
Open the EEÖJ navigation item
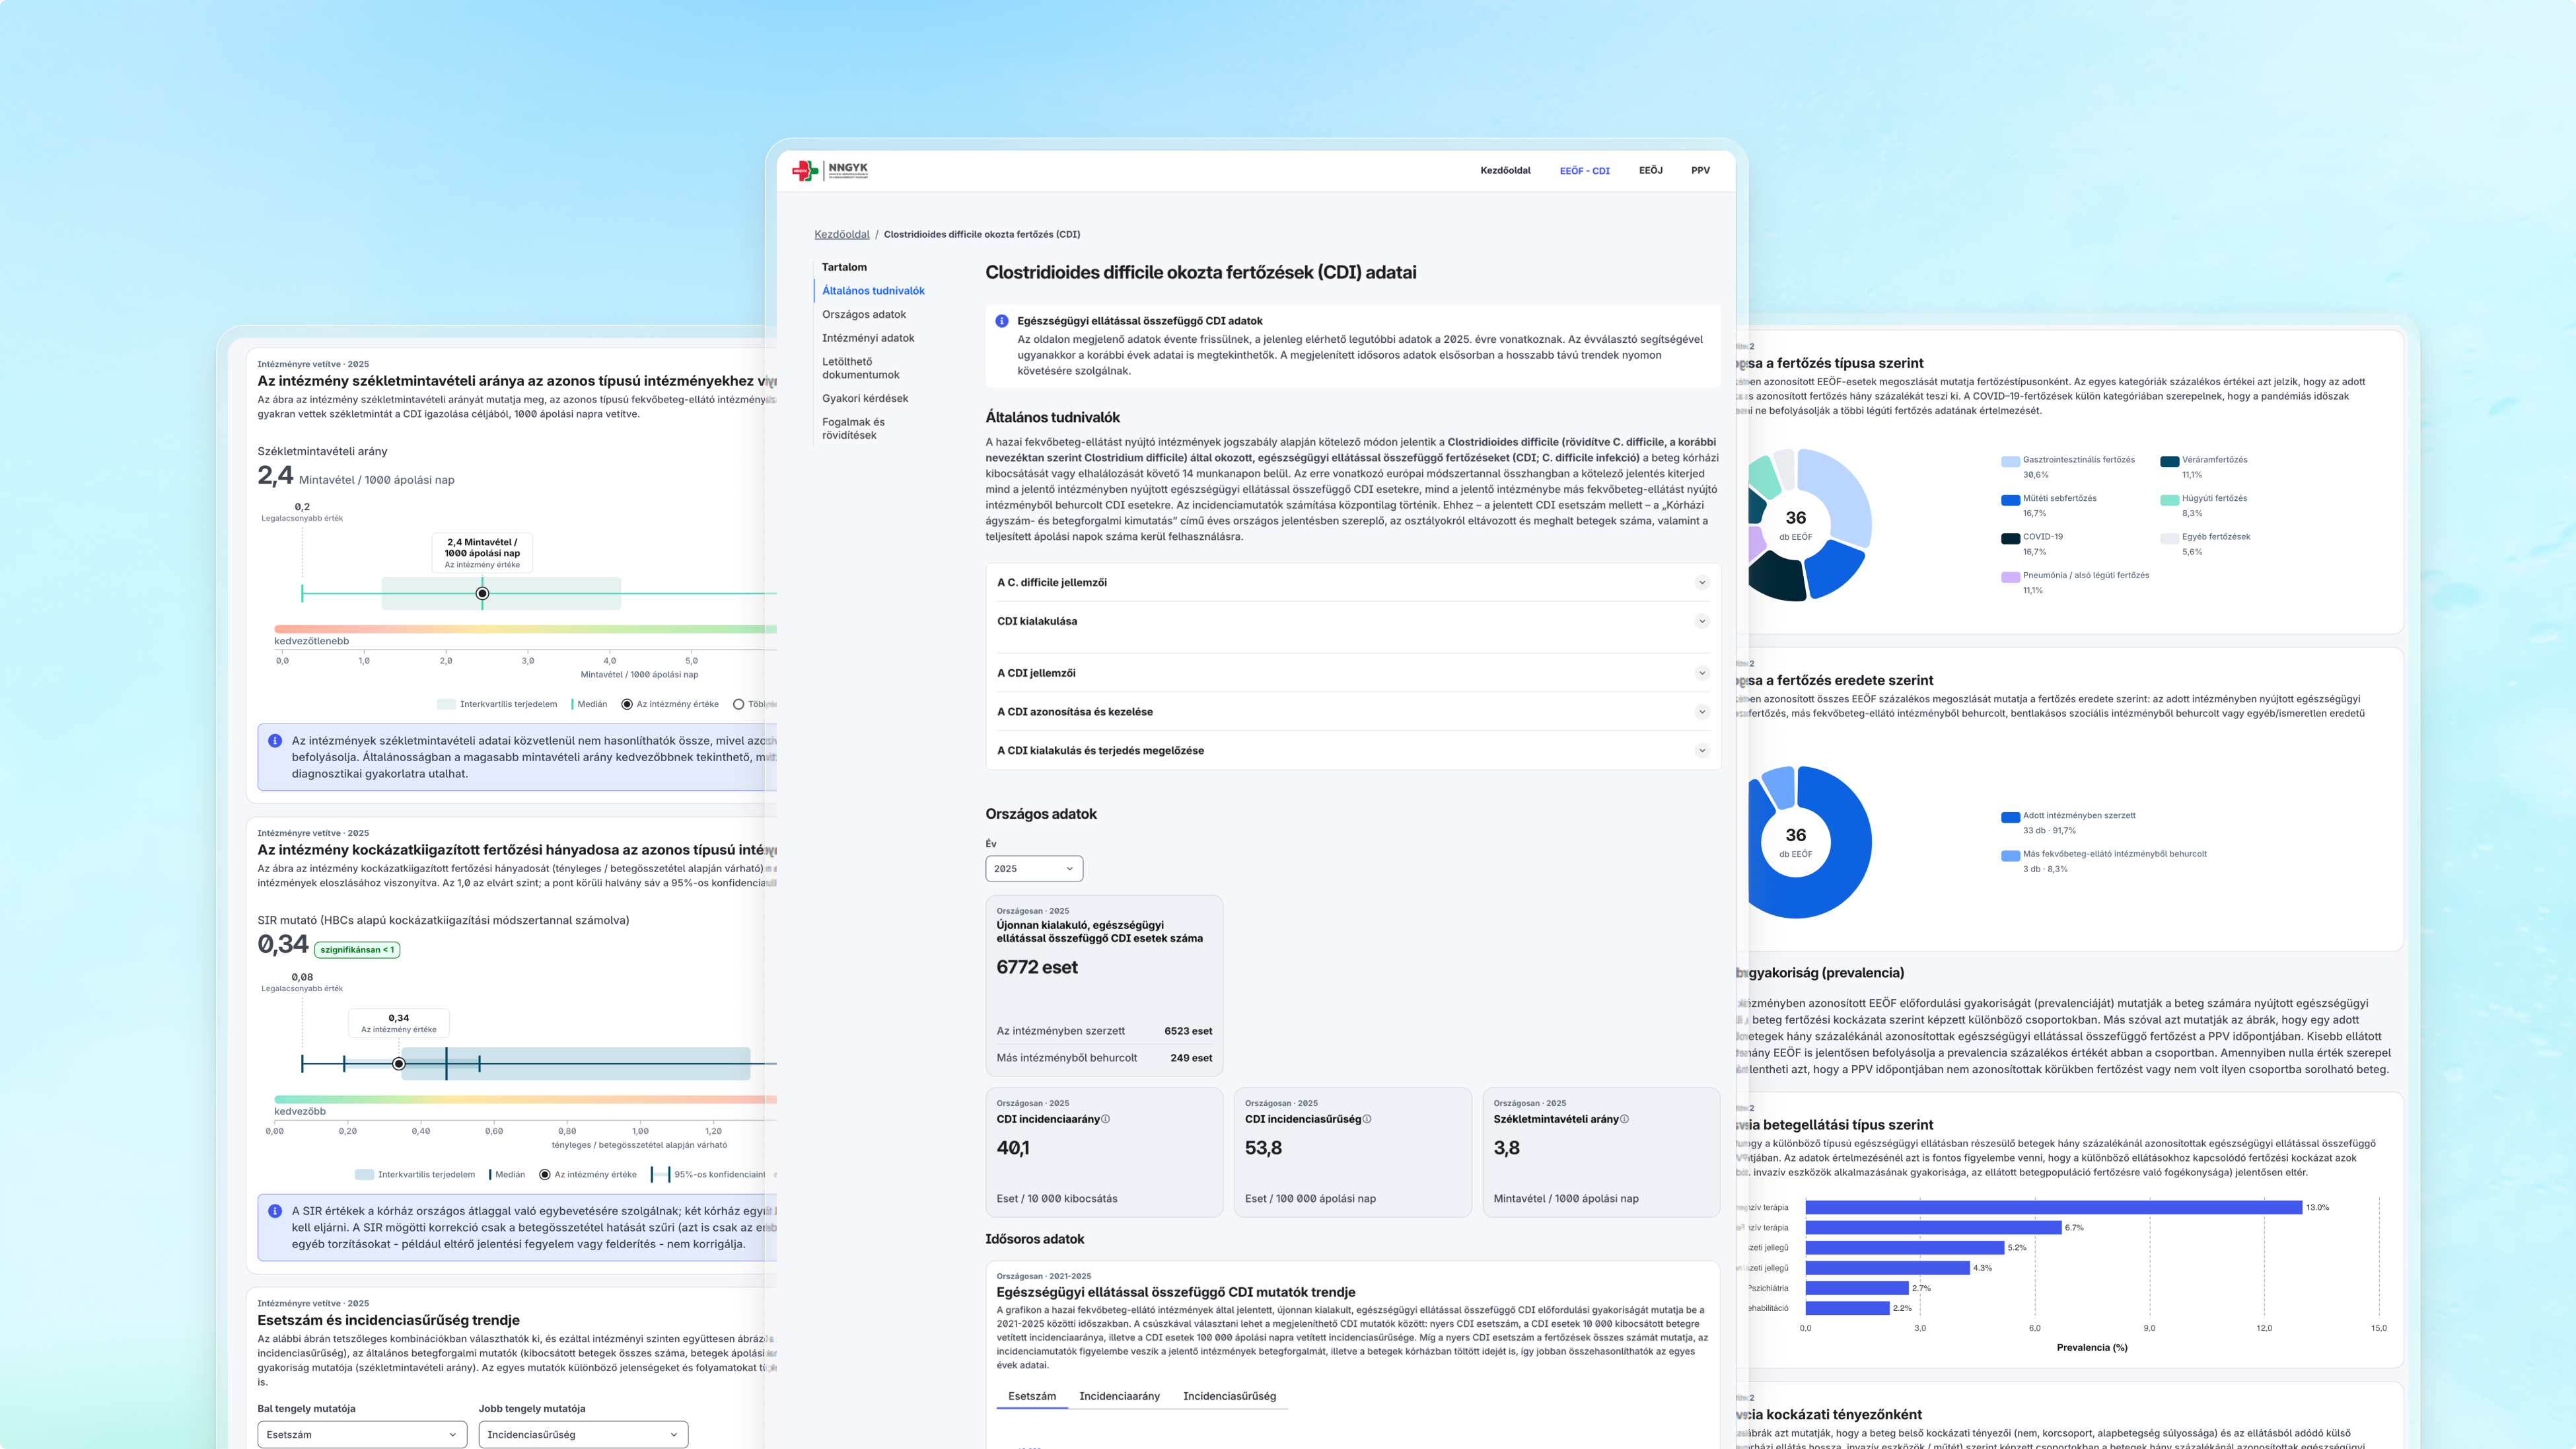[1650, 170]
